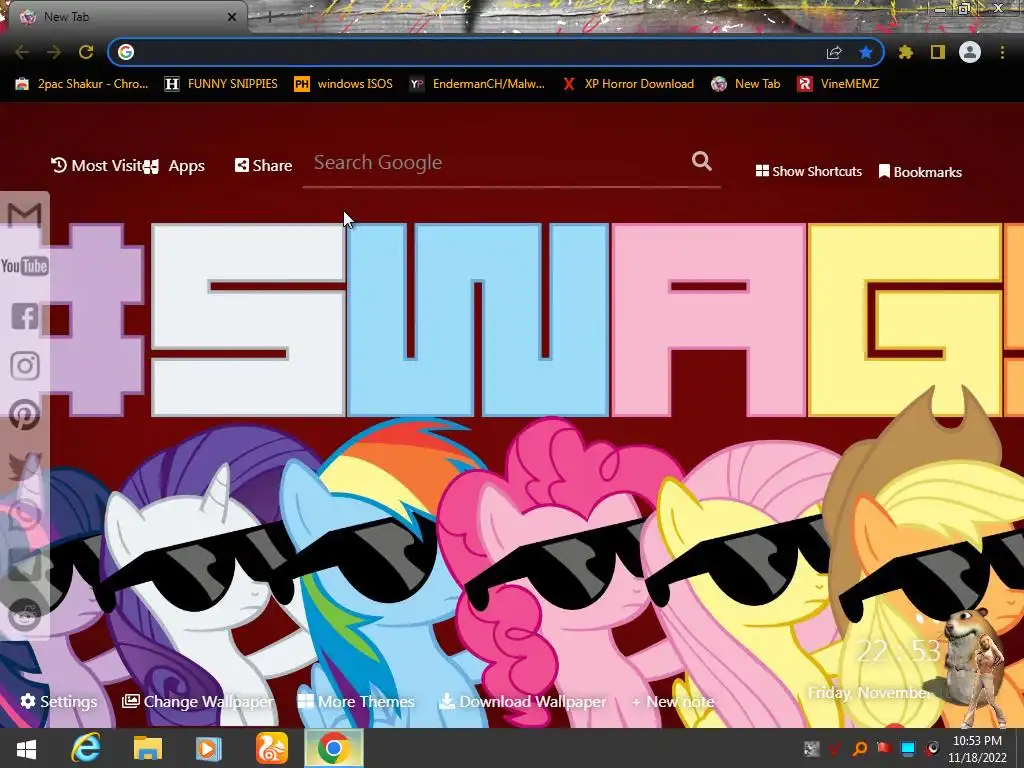
Task: Open Reddit icon at sidebar bottom
Action: click(x=25, y=615)
